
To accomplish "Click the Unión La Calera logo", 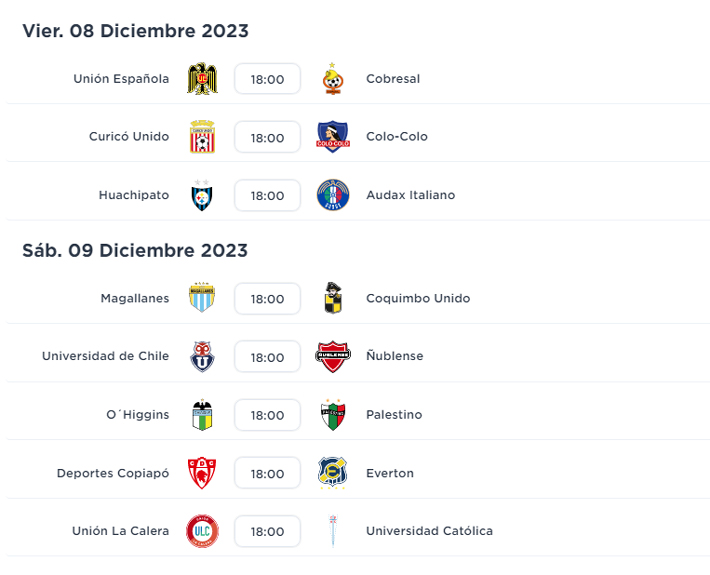I will pyautogui.click(x=202, y=531).
